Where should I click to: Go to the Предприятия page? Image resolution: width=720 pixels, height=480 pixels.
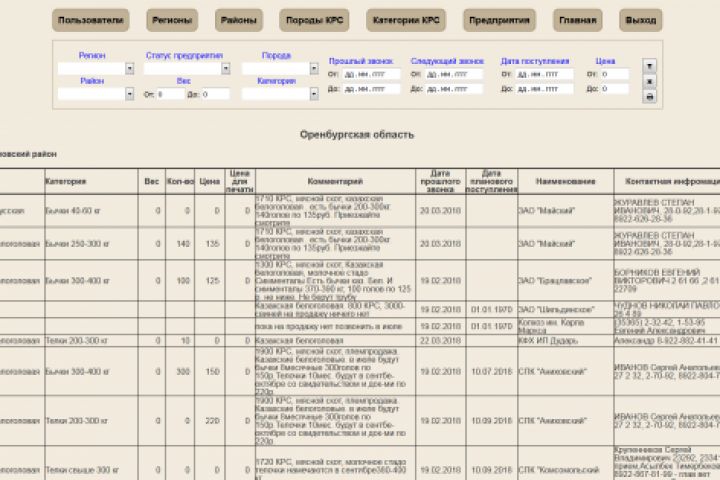coord(500,20)
